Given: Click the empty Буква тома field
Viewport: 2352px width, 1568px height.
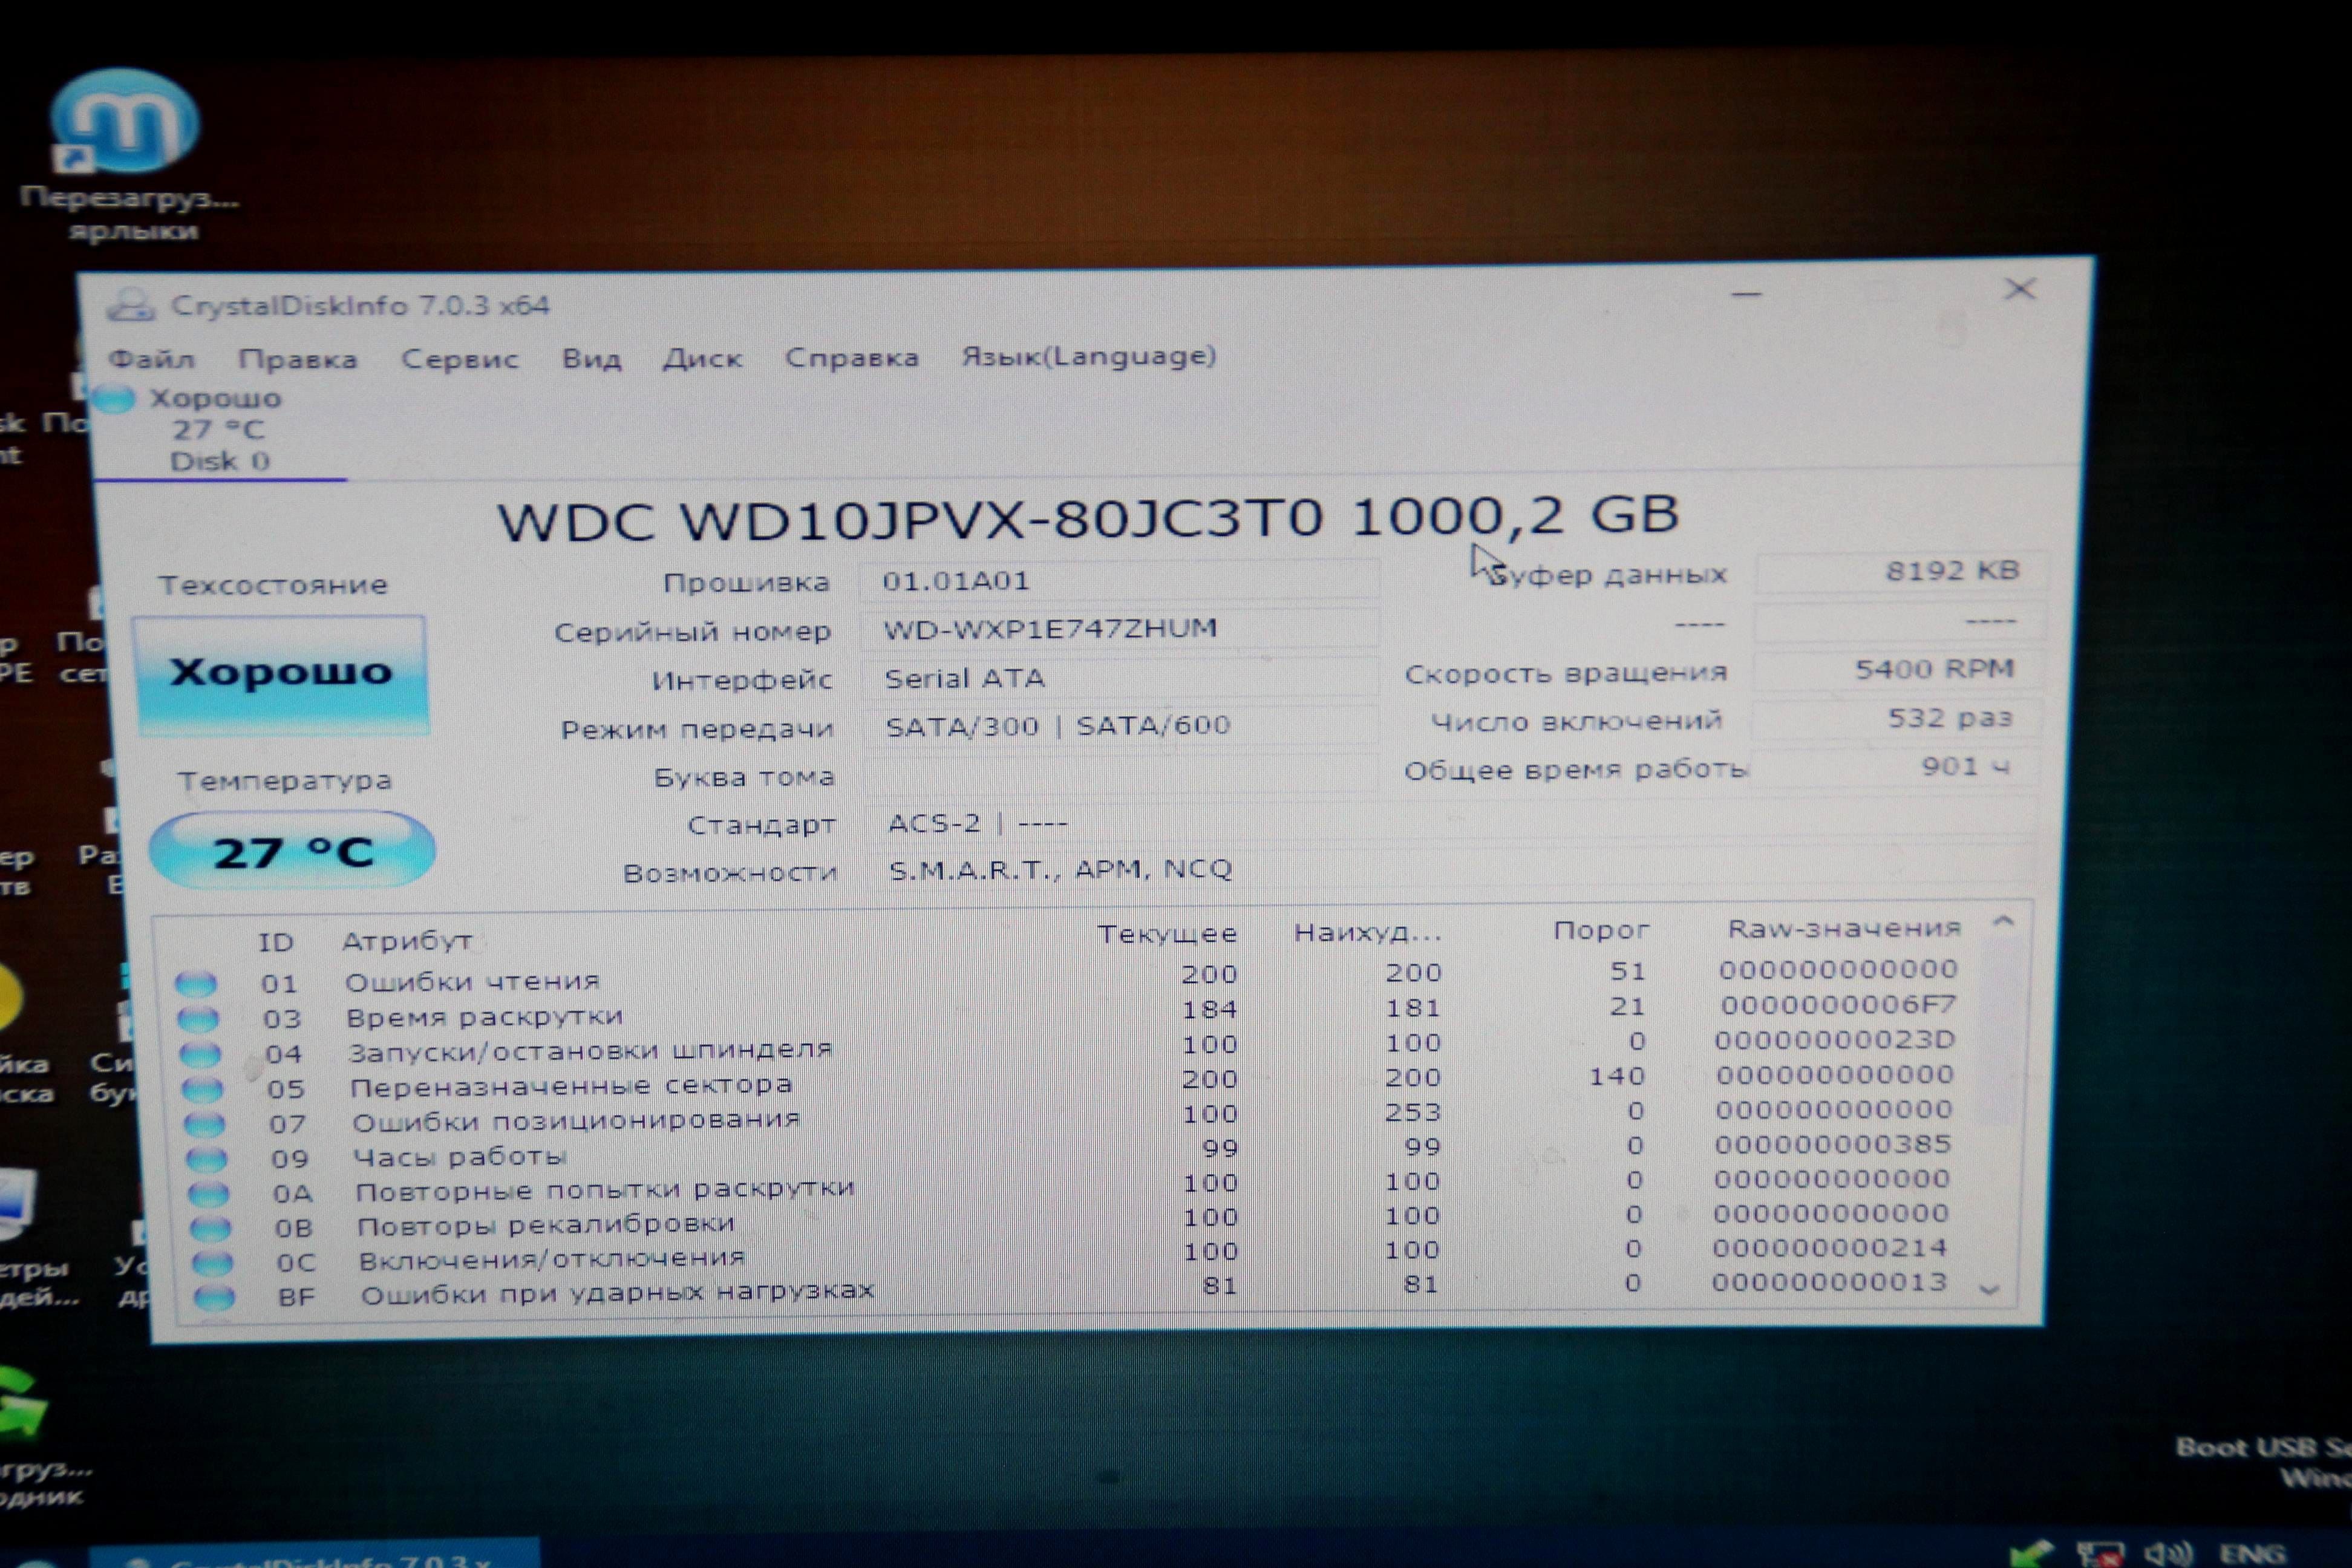Looking at the screenshot, I should (x=1122, y=775).
